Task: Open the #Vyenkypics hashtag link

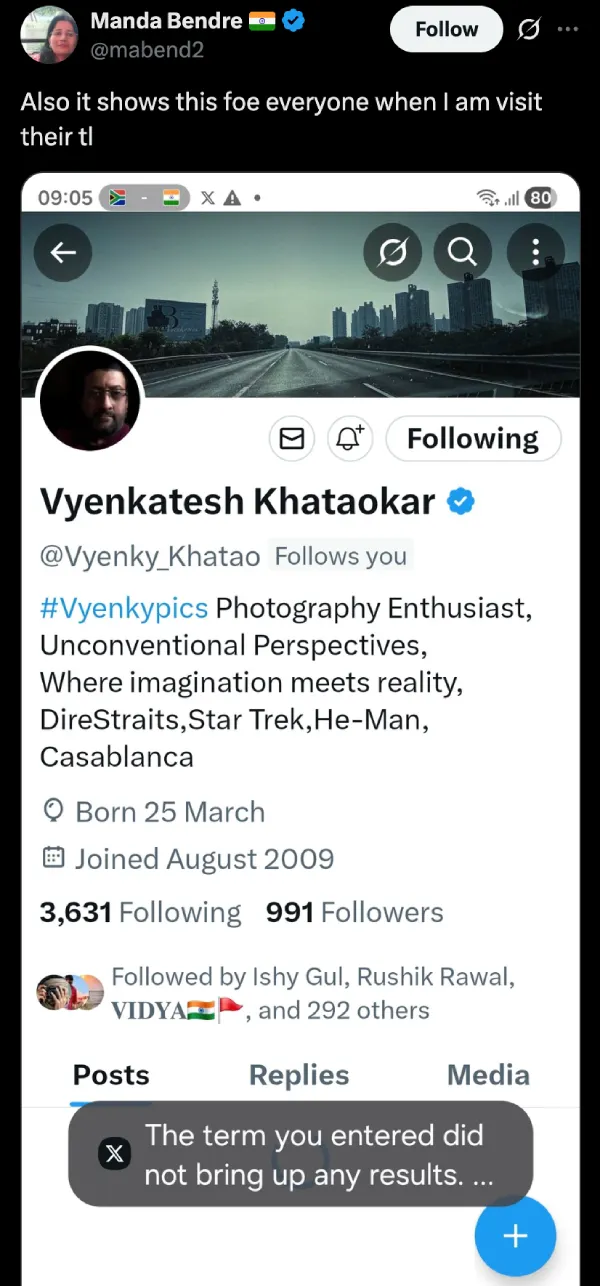Action: [124, 608]
